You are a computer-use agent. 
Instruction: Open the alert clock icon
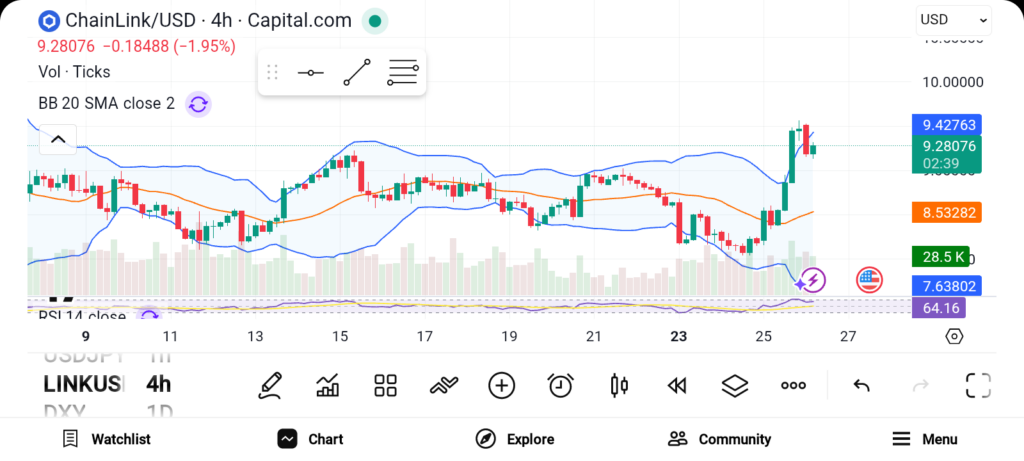[560, 385]
